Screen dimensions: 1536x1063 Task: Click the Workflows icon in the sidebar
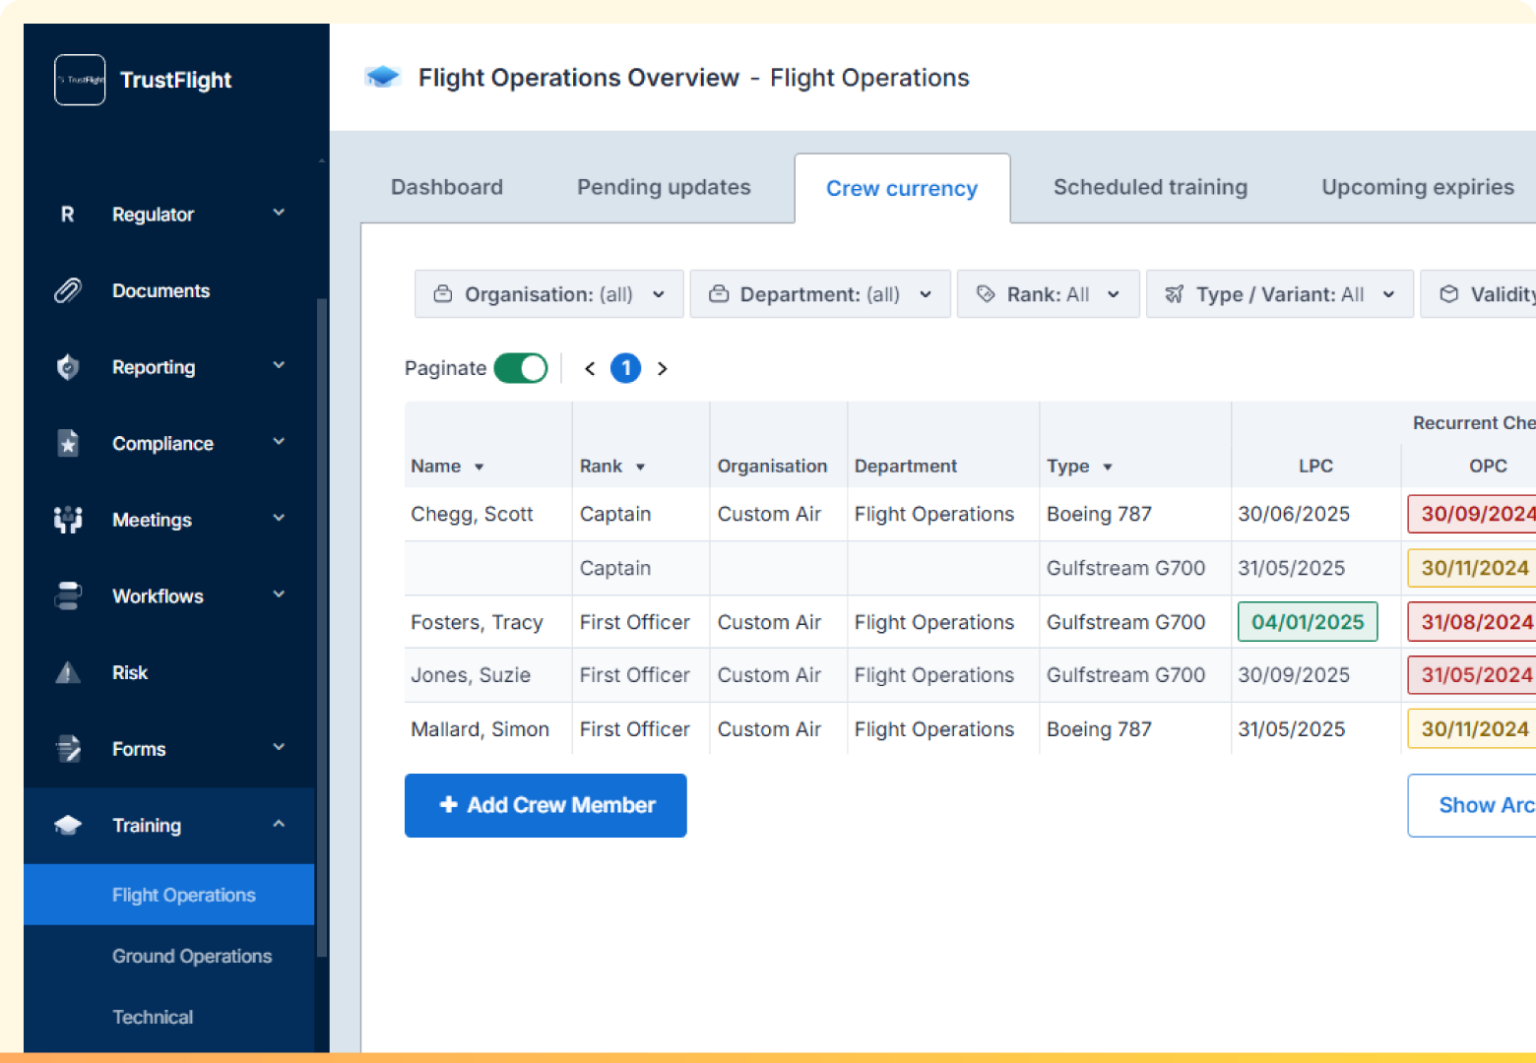coord(67,595)
